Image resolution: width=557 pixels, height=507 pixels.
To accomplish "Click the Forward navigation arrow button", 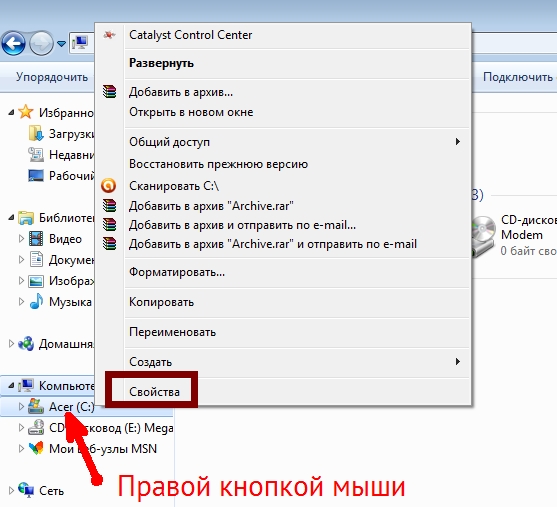I will [x=41, y=44].
